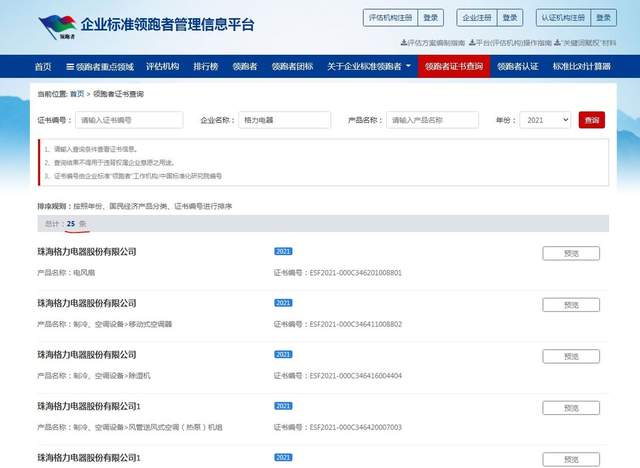Open the 领跑者团标 nav item
This screenshot has height=468, width=640.
point(292,67)
